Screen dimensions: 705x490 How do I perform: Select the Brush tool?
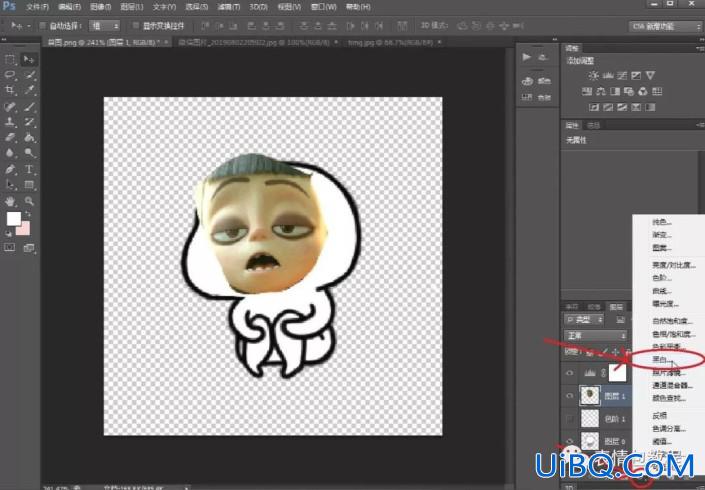pyautogui.click(x=29, y=107)
